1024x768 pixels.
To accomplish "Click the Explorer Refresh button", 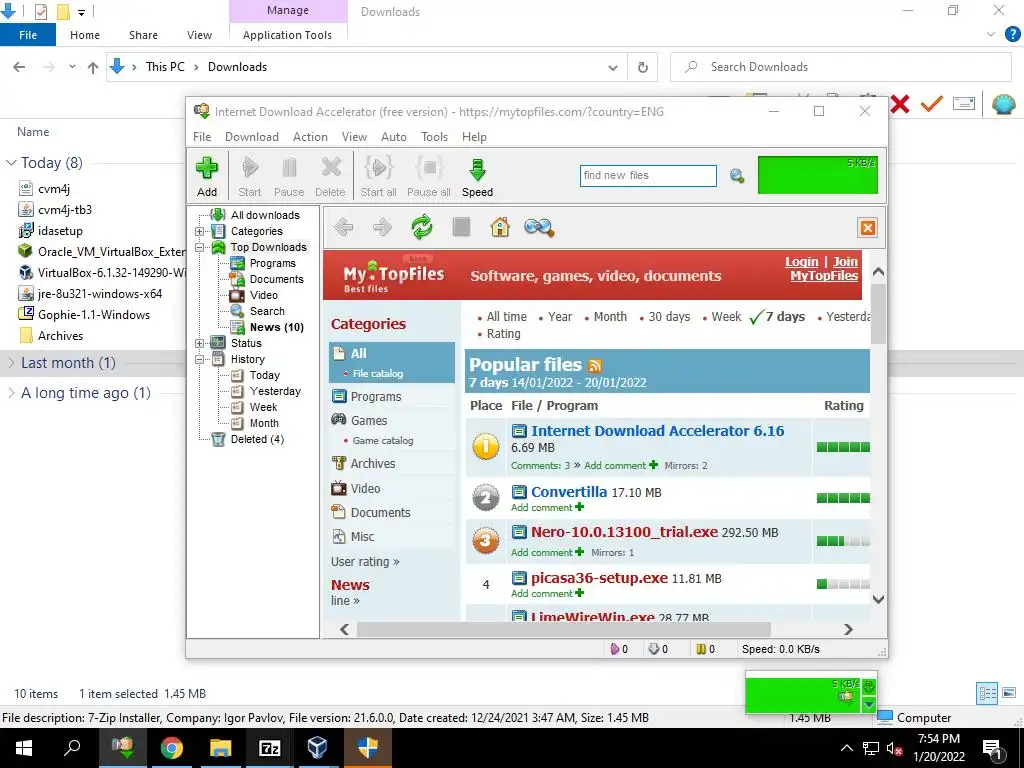I will tap(643, 67).
